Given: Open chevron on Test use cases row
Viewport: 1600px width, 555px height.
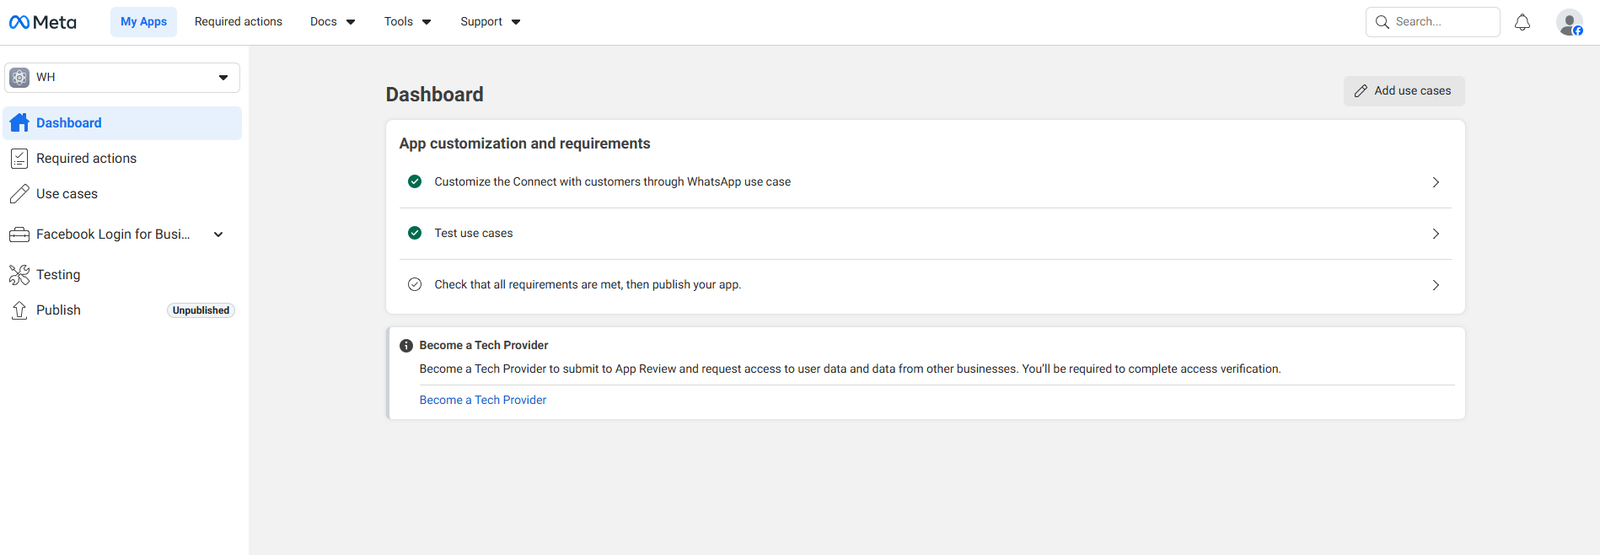Looking at the screenshot, I should click(1436, 234).
